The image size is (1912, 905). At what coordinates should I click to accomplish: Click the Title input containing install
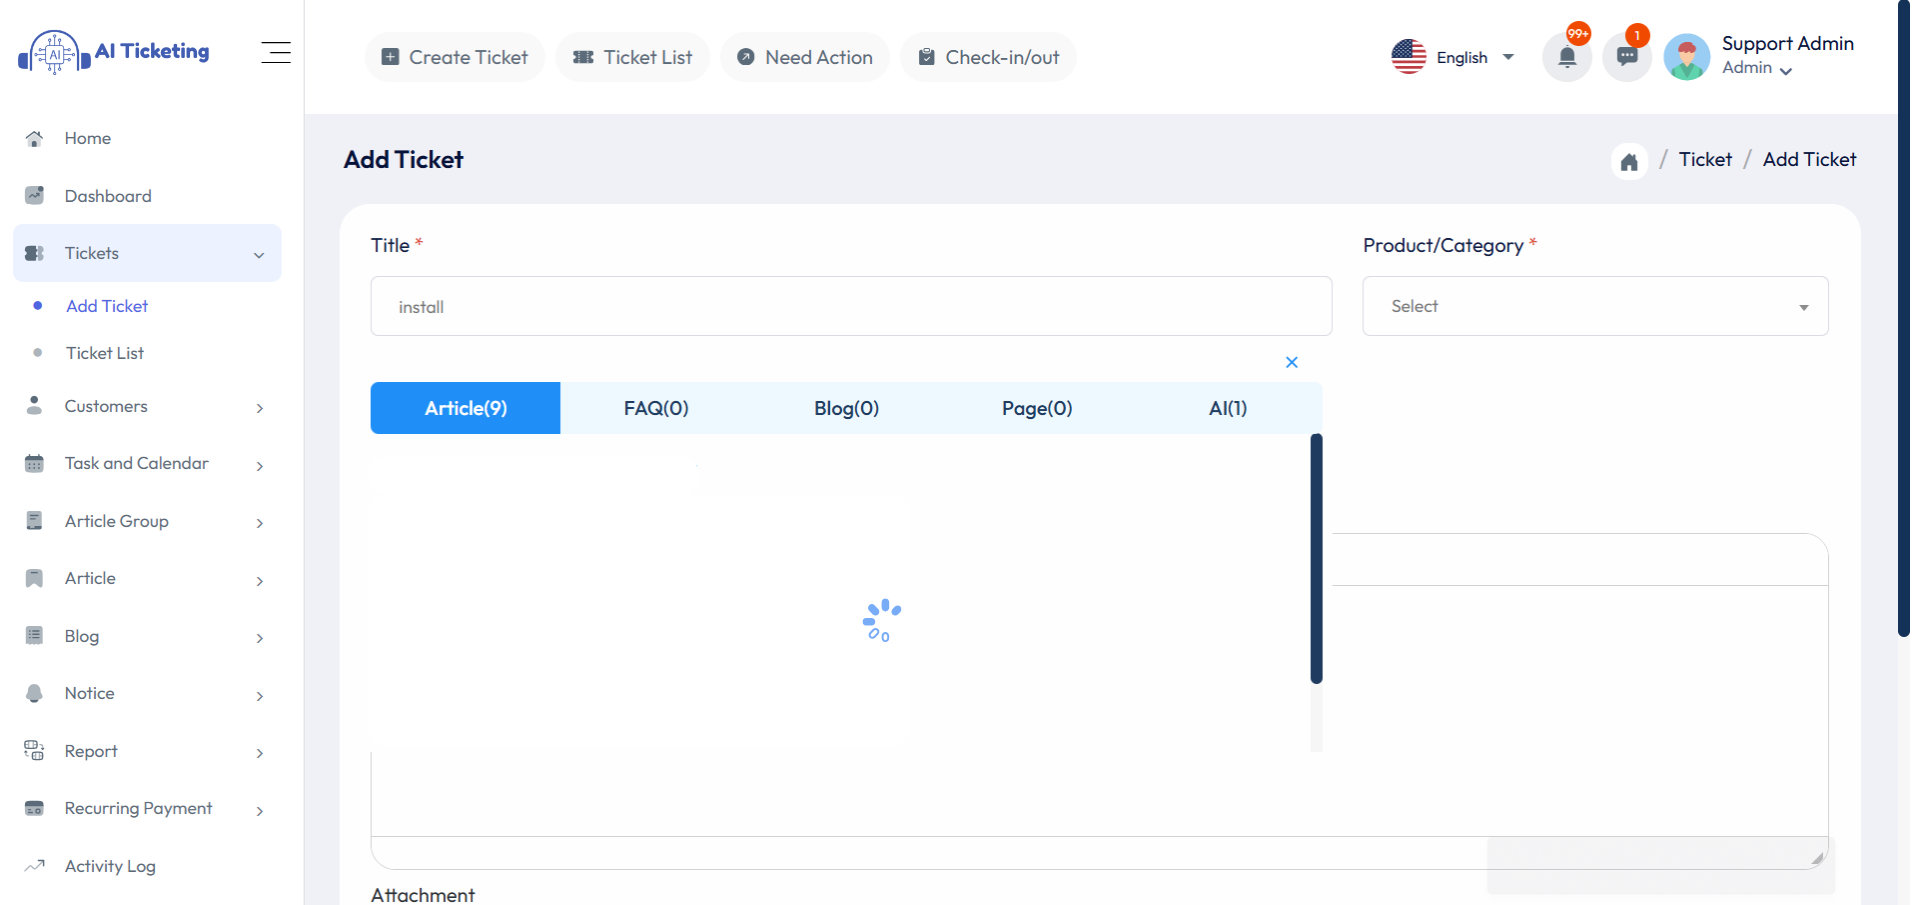click(x=850, y=306)
